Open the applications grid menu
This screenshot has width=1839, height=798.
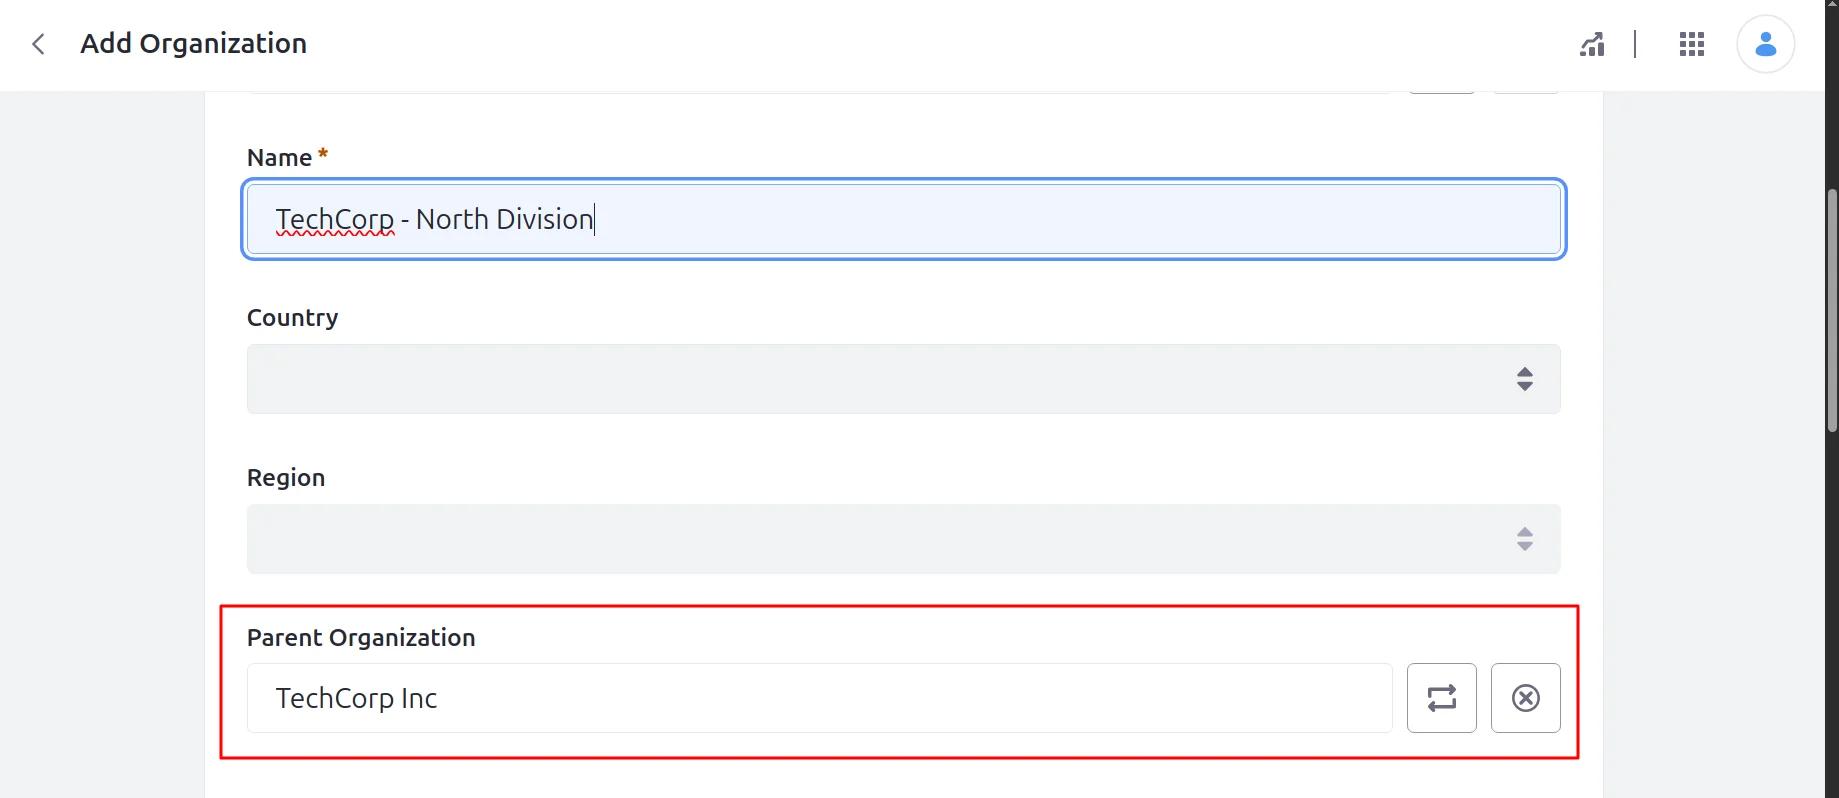point(1692,44)
